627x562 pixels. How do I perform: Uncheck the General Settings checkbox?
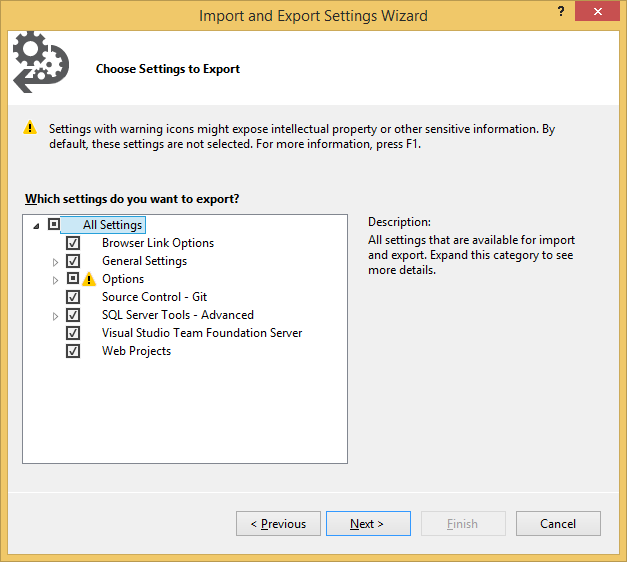[x=73, y=261]
